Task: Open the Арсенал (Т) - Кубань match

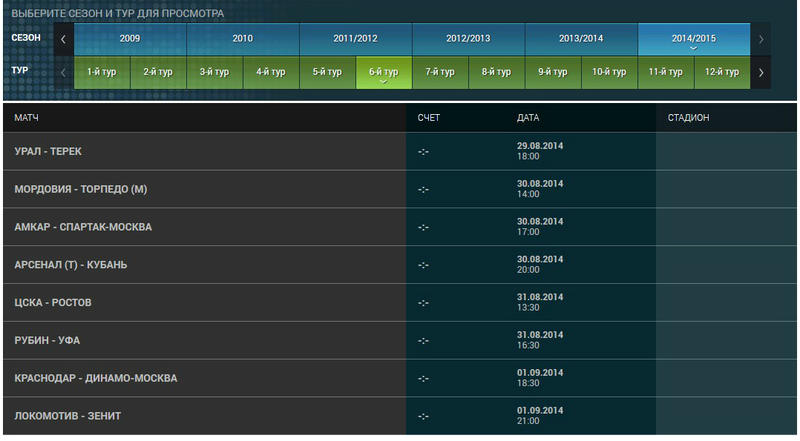Action: click(x=71, y=265)
